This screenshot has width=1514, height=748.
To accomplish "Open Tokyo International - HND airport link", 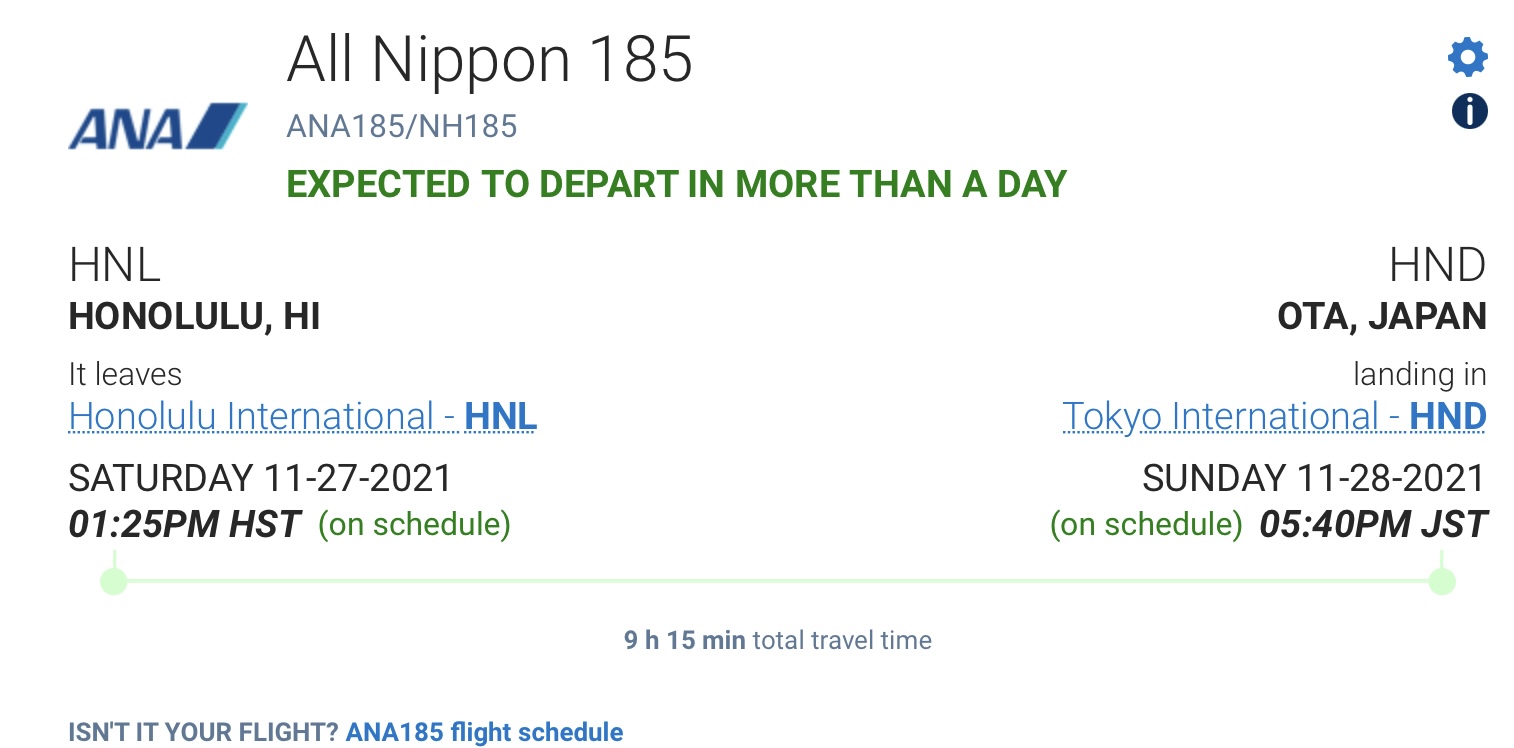I will tap(1273, 416).
